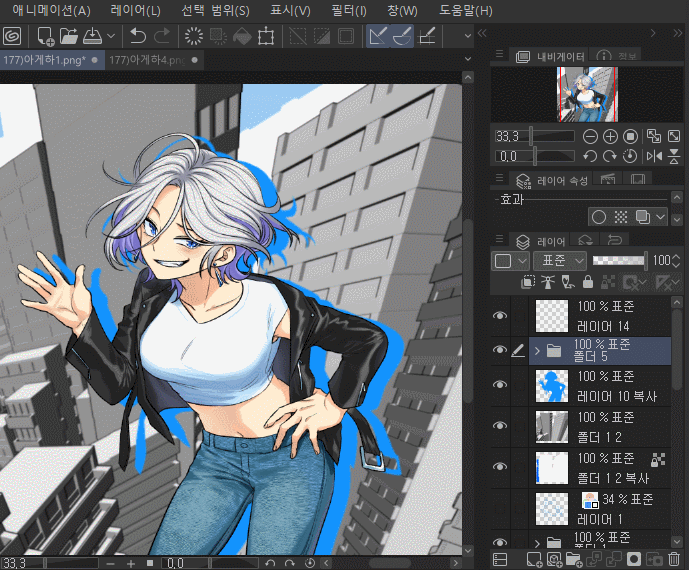Undo the last action in toolbar

138,36
